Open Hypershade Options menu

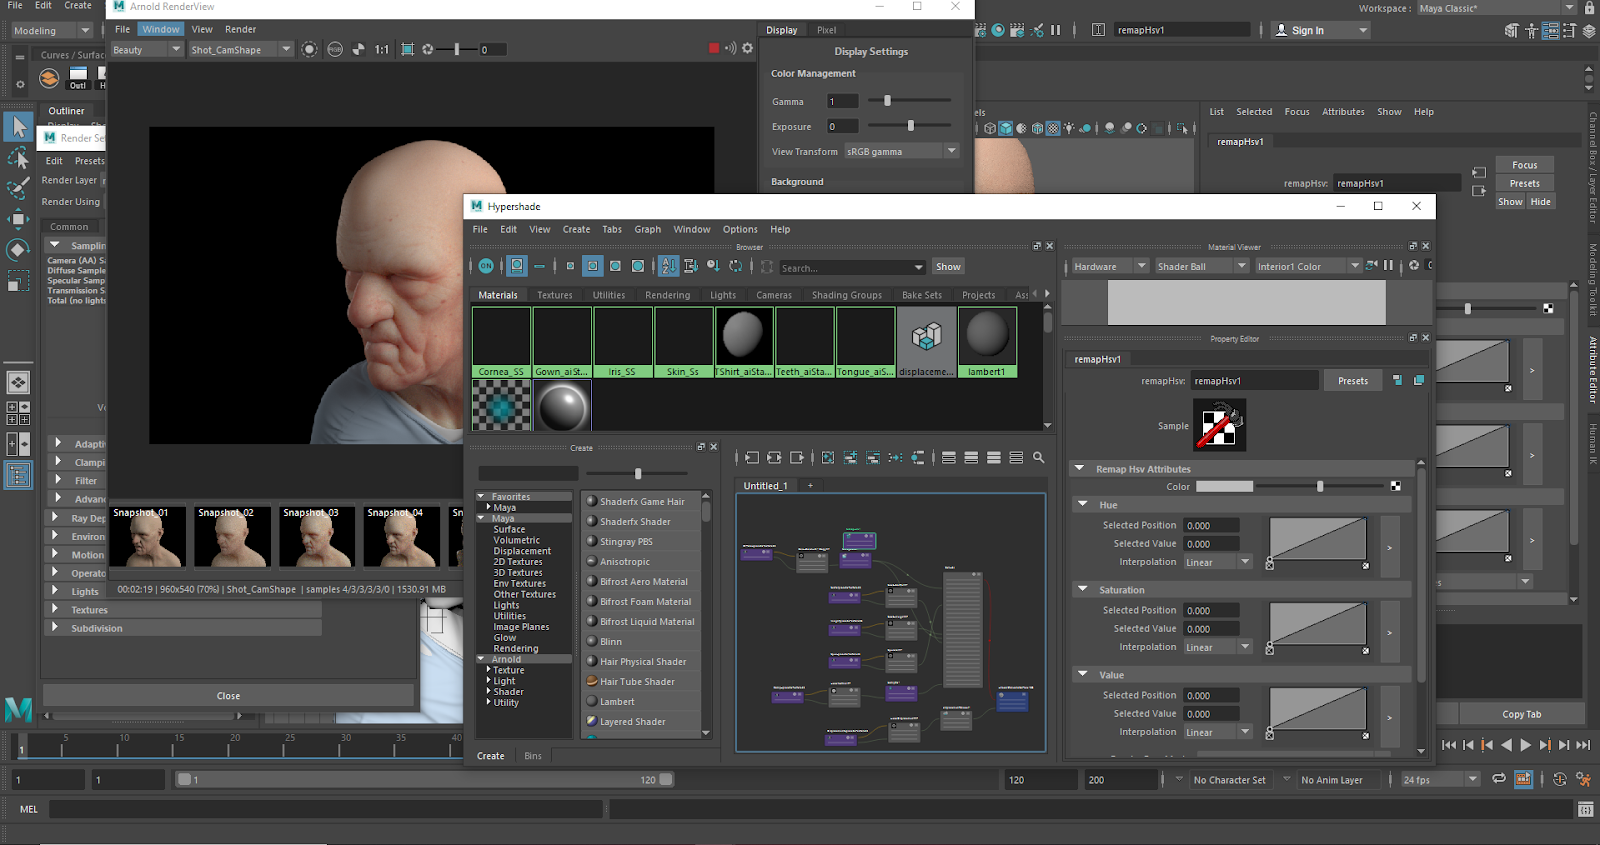tap(740, 229)
